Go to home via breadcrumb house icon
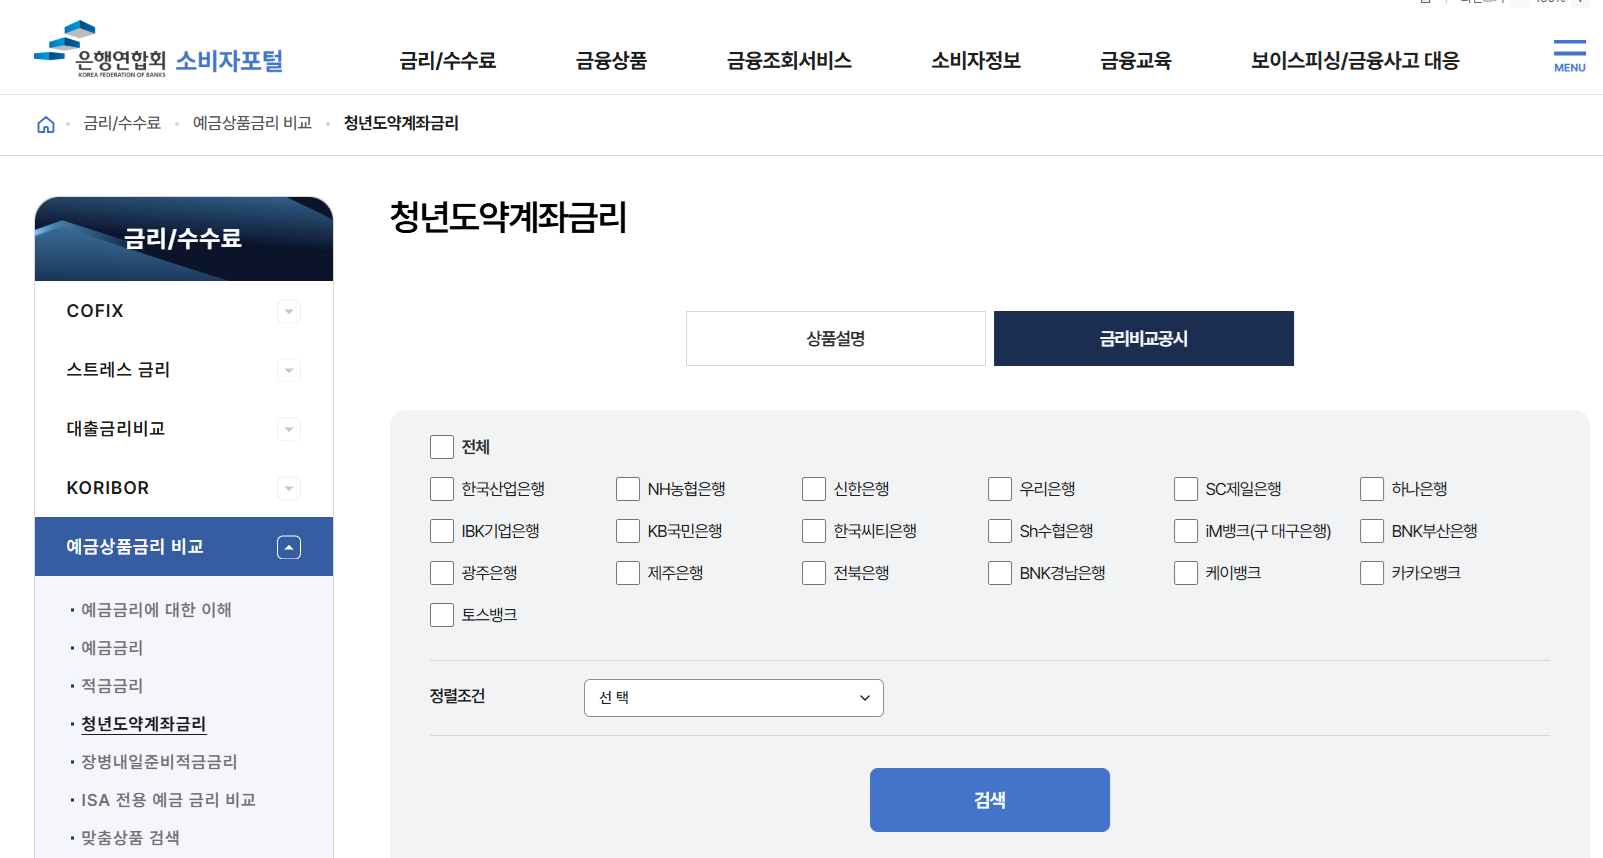This screenshot has width=1603, height=858. pos(46,124)
